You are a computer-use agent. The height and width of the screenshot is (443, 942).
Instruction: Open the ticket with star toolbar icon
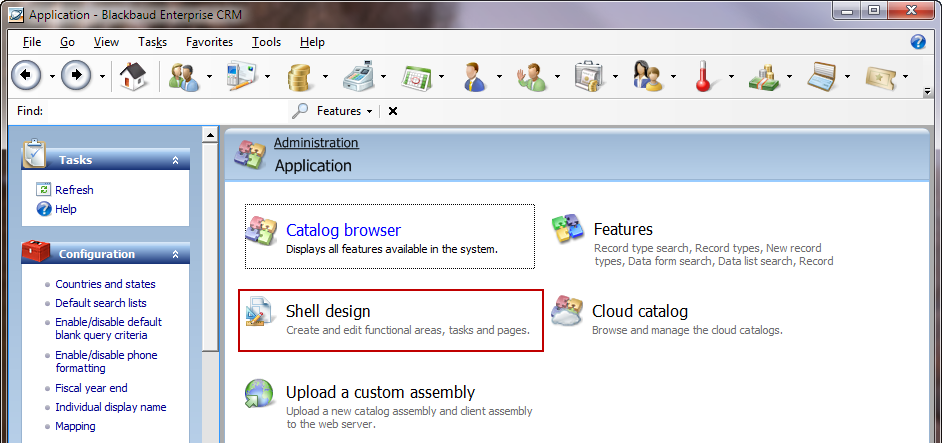click(x=880, y=77)
